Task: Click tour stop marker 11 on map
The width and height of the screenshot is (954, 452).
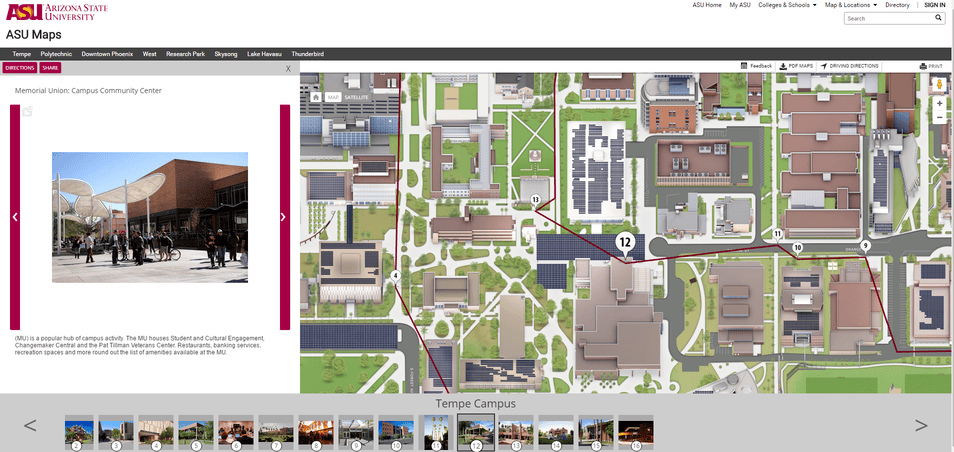Action: [778, 234]
